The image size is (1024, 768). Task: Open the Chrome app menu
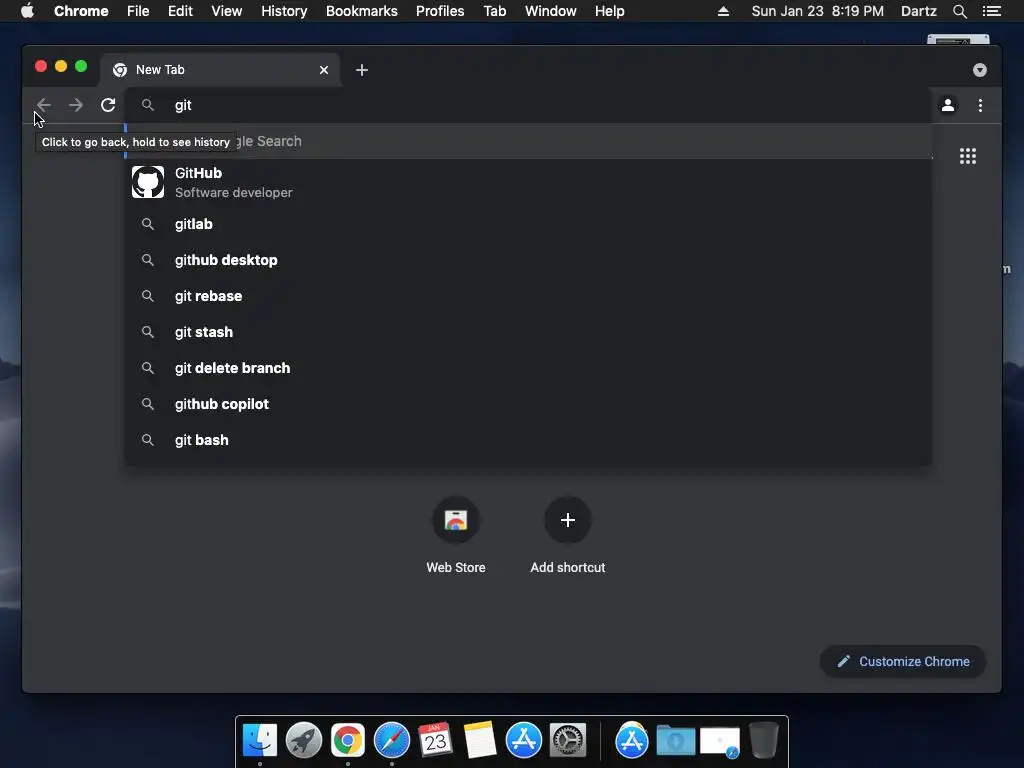[81, 11]
